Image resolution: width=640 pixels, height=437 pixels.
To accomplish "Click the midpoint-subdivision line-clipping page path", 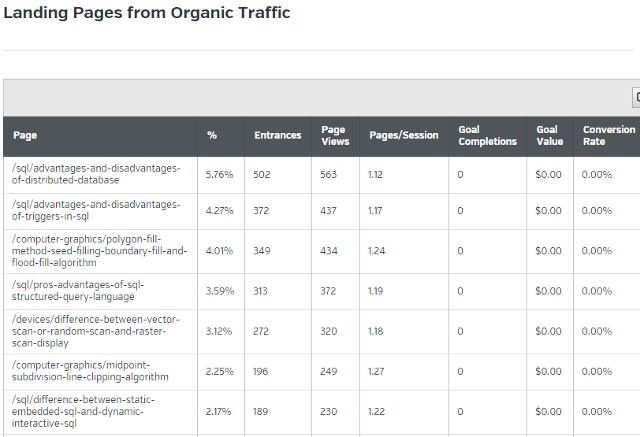I will pyautogui.click(x=90, y=371).
